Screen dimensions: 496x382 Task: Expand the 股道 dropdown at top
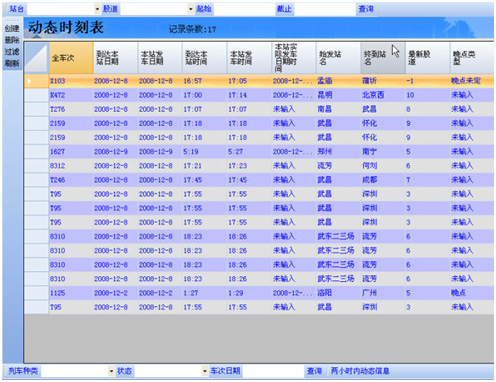pyautogui.click(x=191, y=9)
